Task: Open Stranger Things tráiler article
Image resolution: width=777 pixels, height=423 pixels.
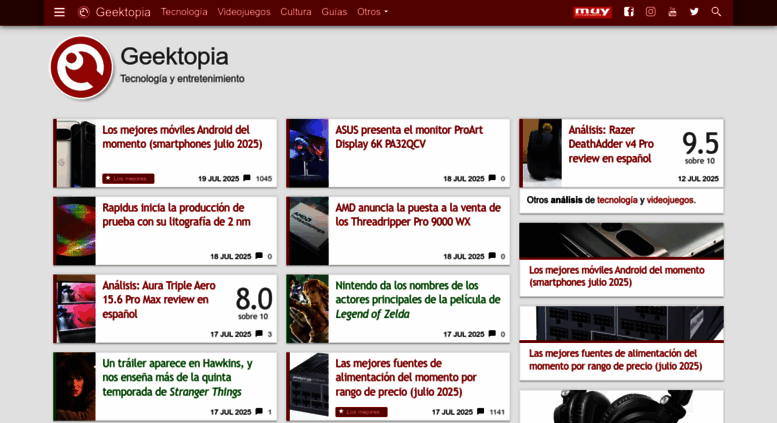Action: click(x=177, y=377)
